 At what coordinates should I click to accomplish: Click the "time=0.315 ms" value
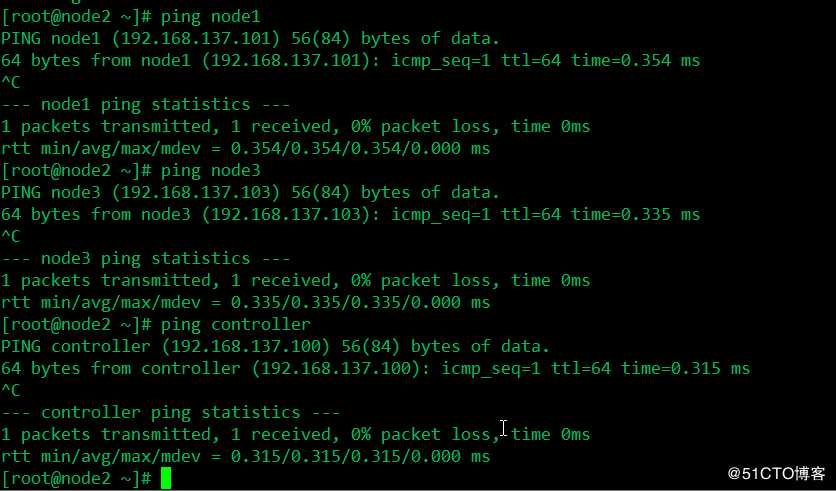(686, 368)
